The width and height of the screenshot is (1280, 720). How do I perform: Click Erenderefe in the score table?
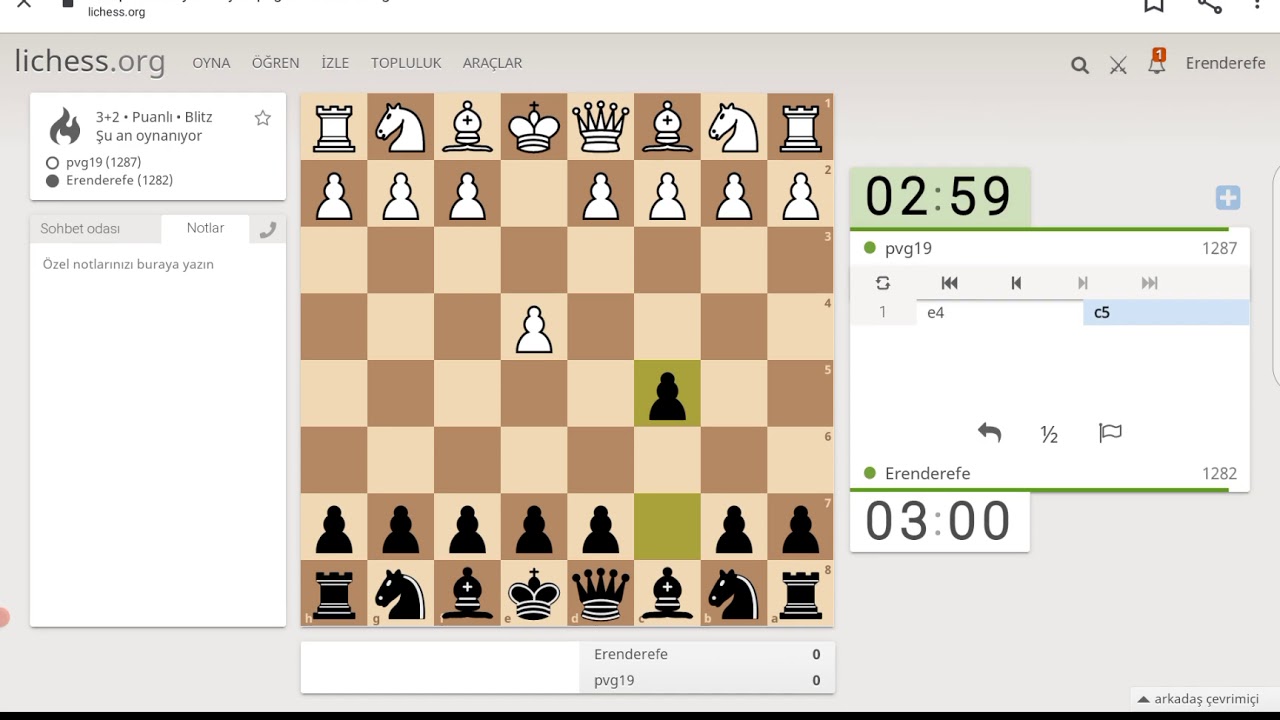(630, 654)
